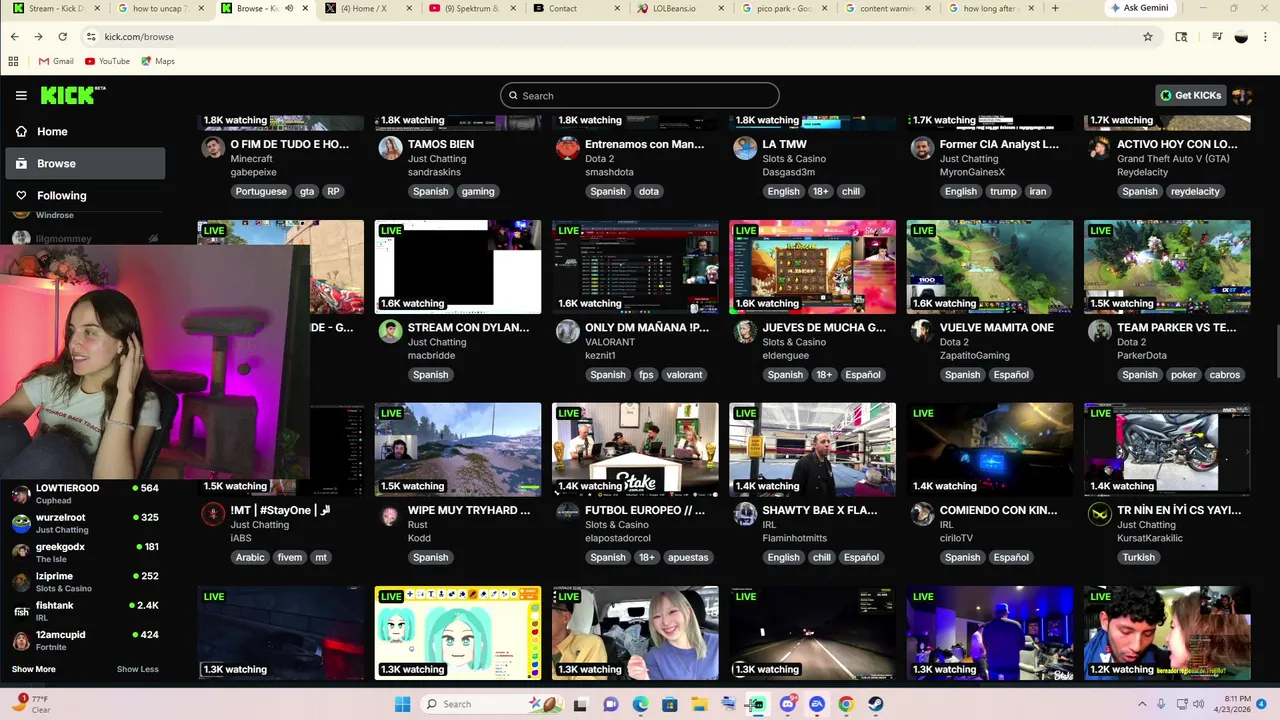The width and height of the screenshot is (1280, 720).
Task: Mute the Browse tab's audio speaker icon
Action: 289,8
